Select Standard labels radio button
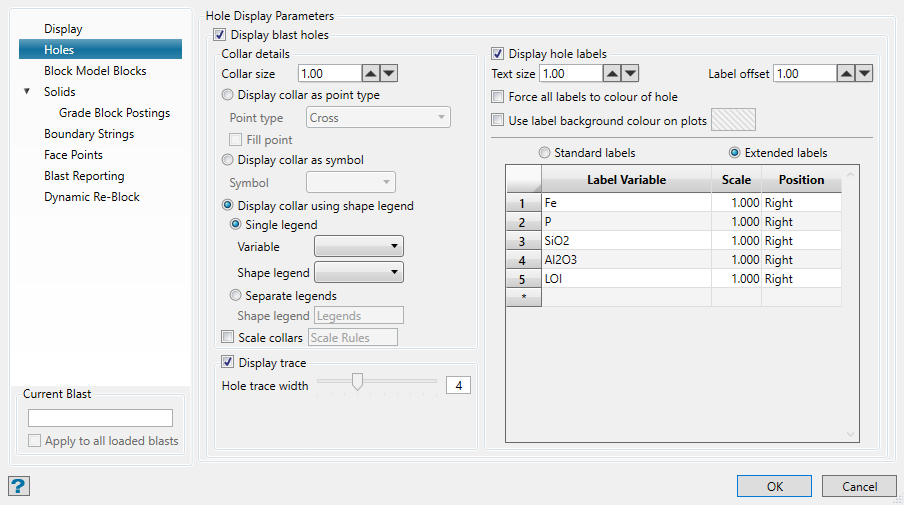 coord(544,153)
